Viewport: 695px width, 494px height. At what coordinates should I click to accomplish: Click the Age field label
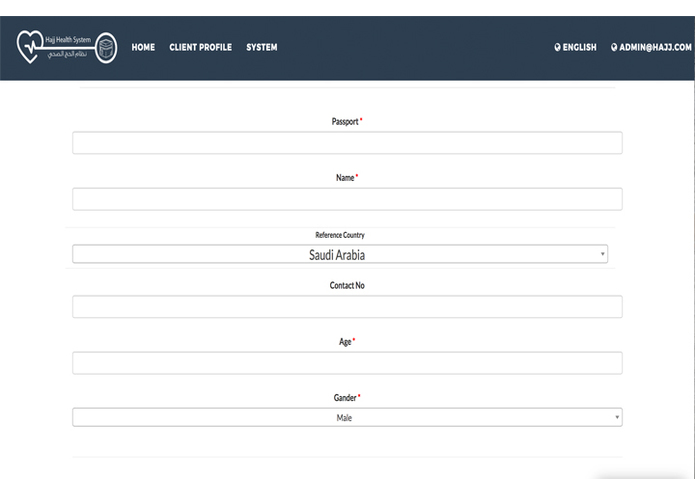[345, 342]
